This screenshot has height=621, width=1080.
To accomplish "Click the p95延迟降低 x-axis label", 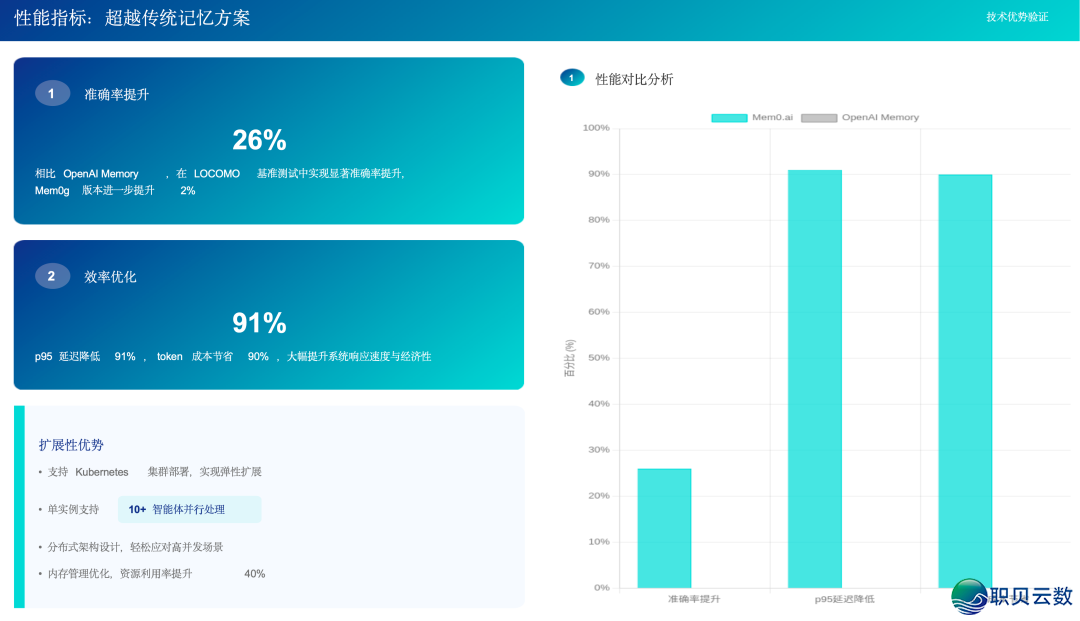I will point(844,599).
